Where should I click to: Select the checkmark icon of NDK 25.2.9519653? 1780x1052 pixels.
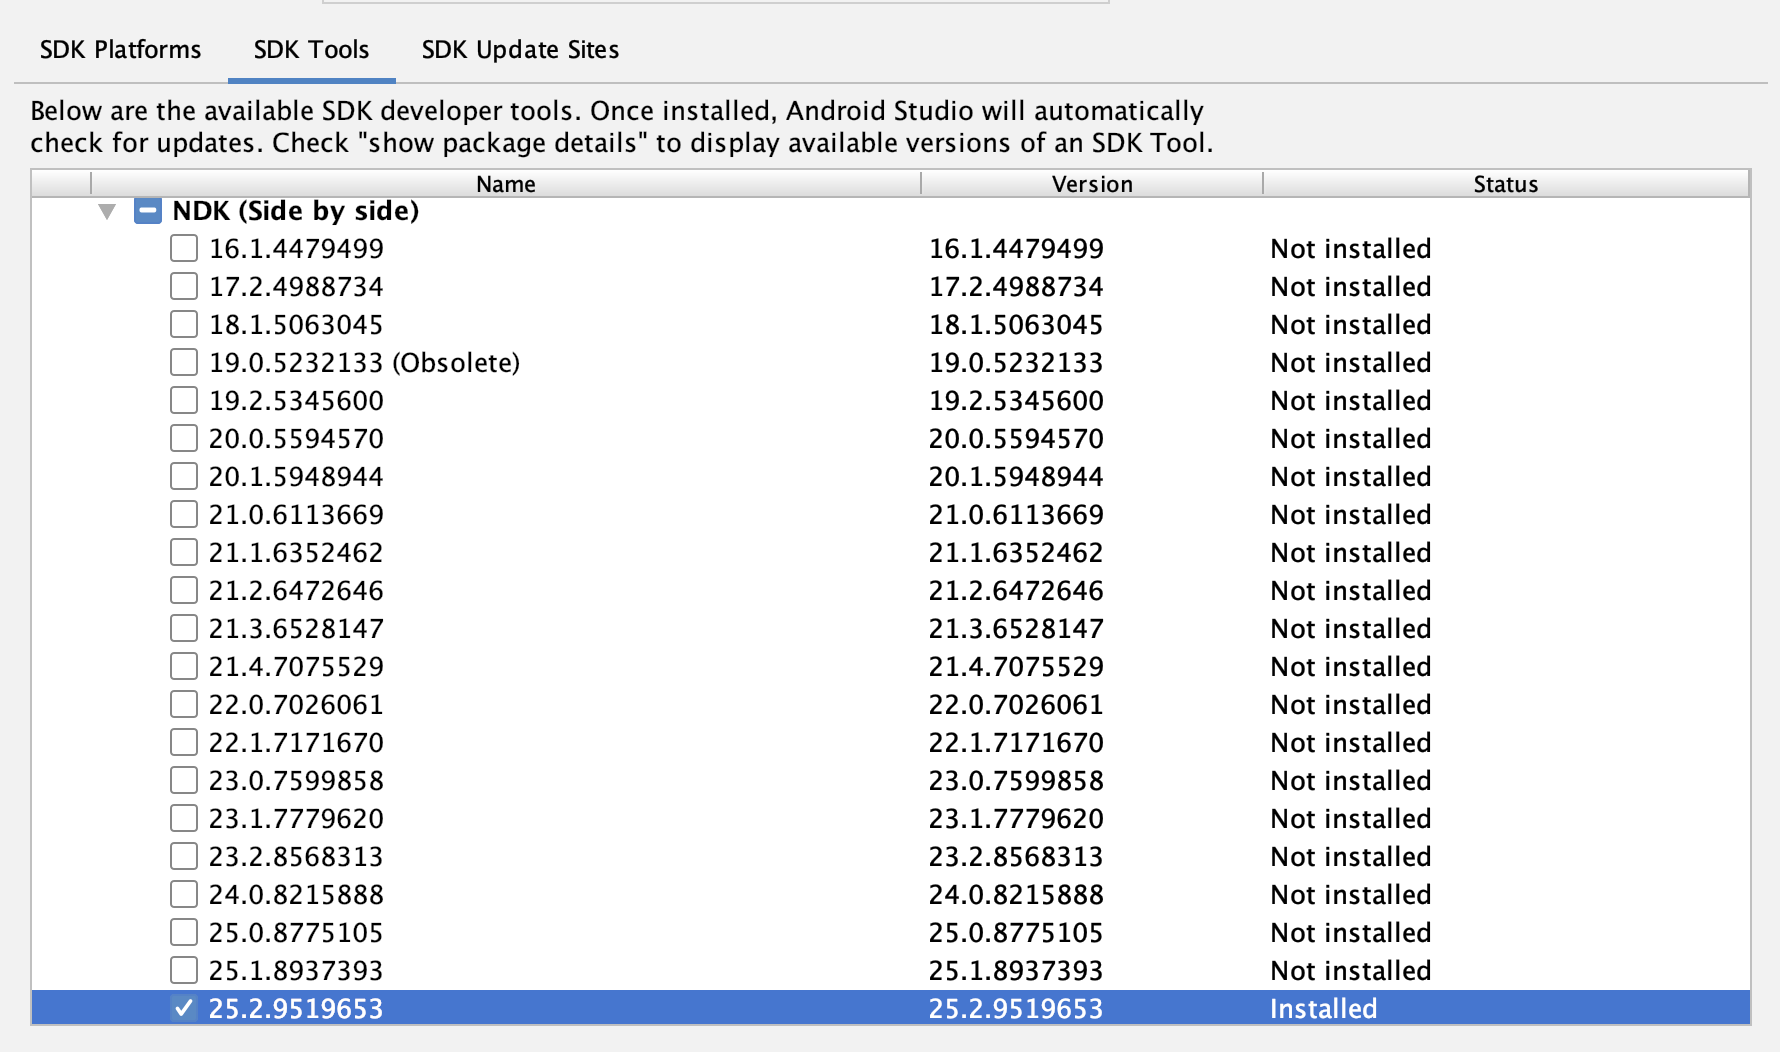click(183, 1009)
